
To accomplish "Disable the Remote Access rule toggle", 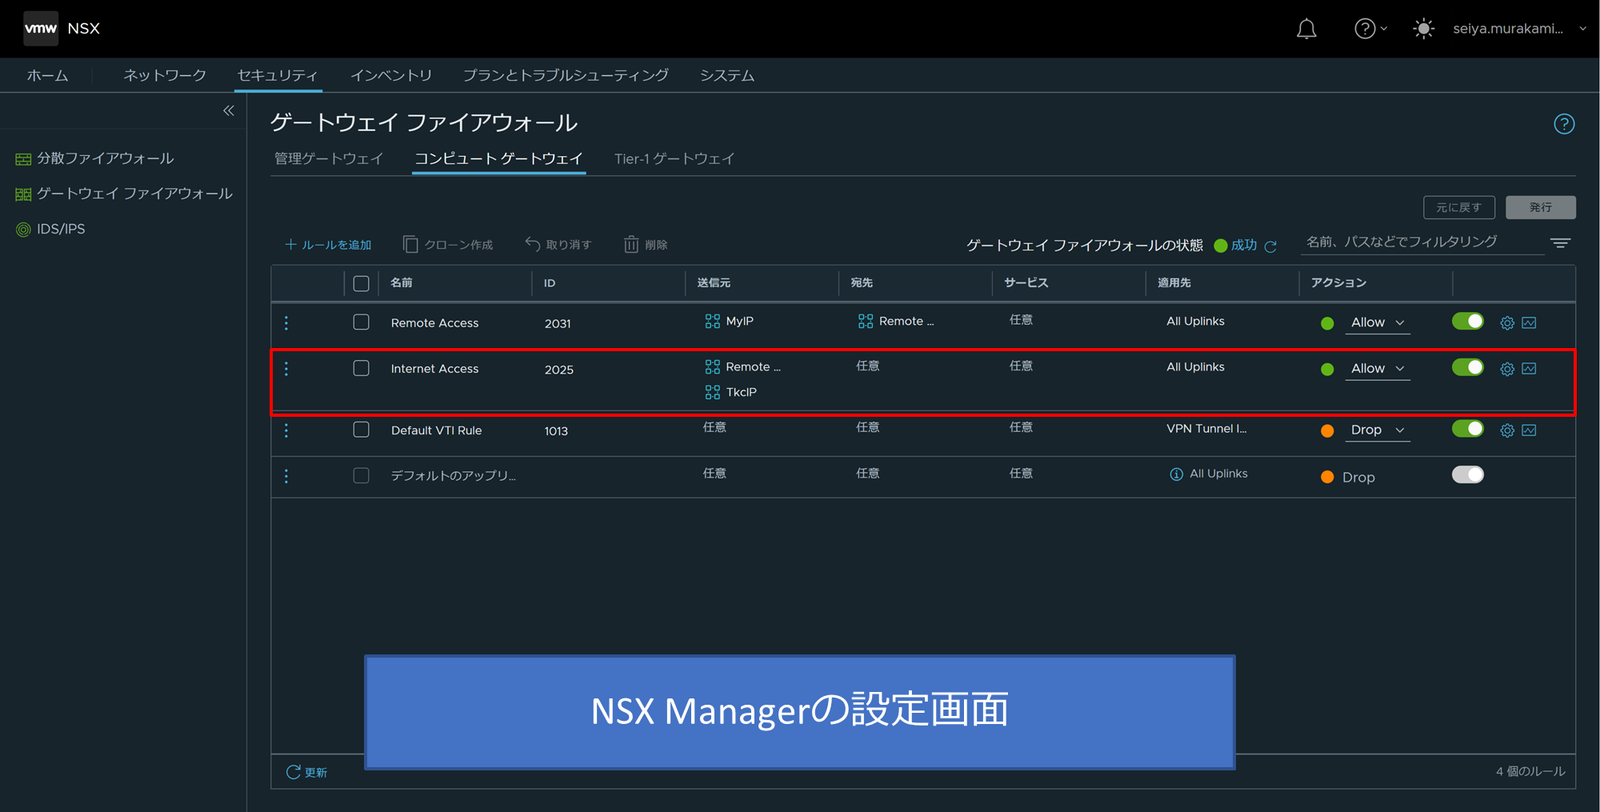I will (1468, 321).
